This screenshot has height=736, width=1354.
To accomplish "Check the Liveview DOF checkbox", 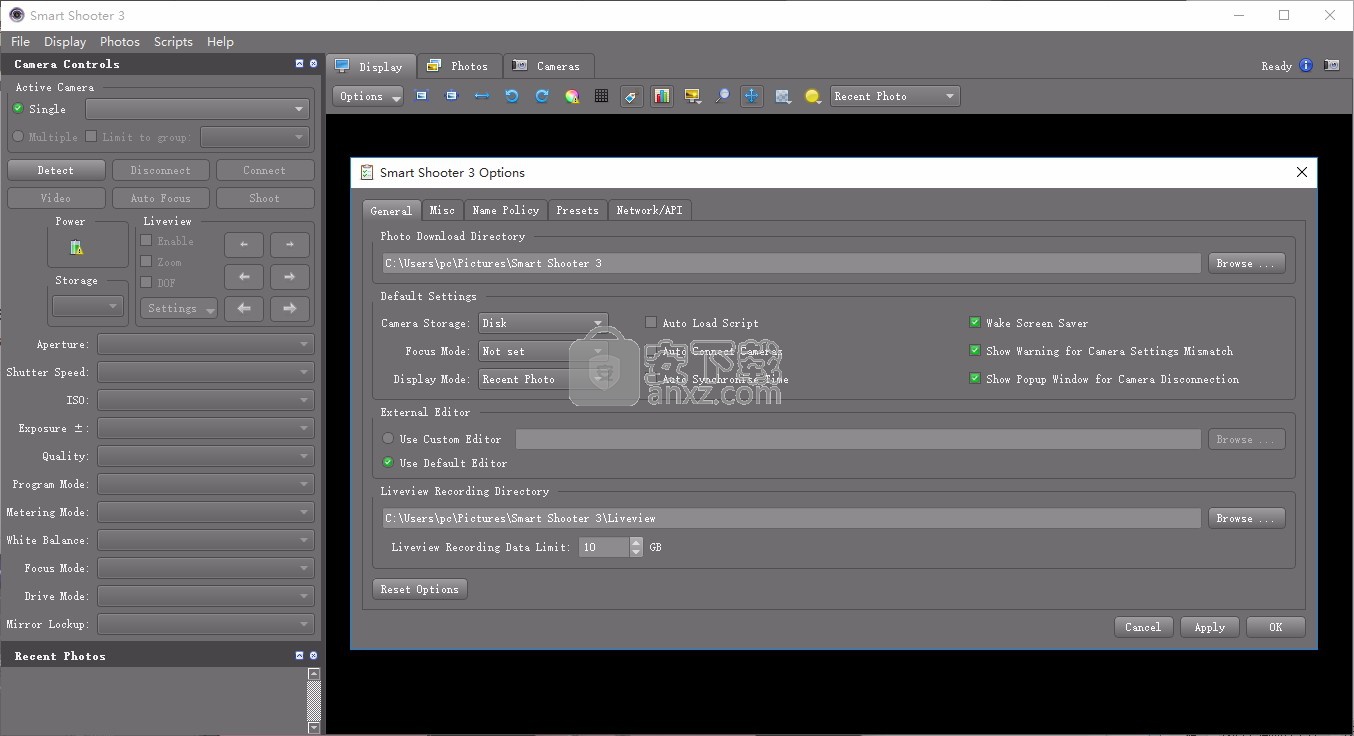I will coord(146,283).
